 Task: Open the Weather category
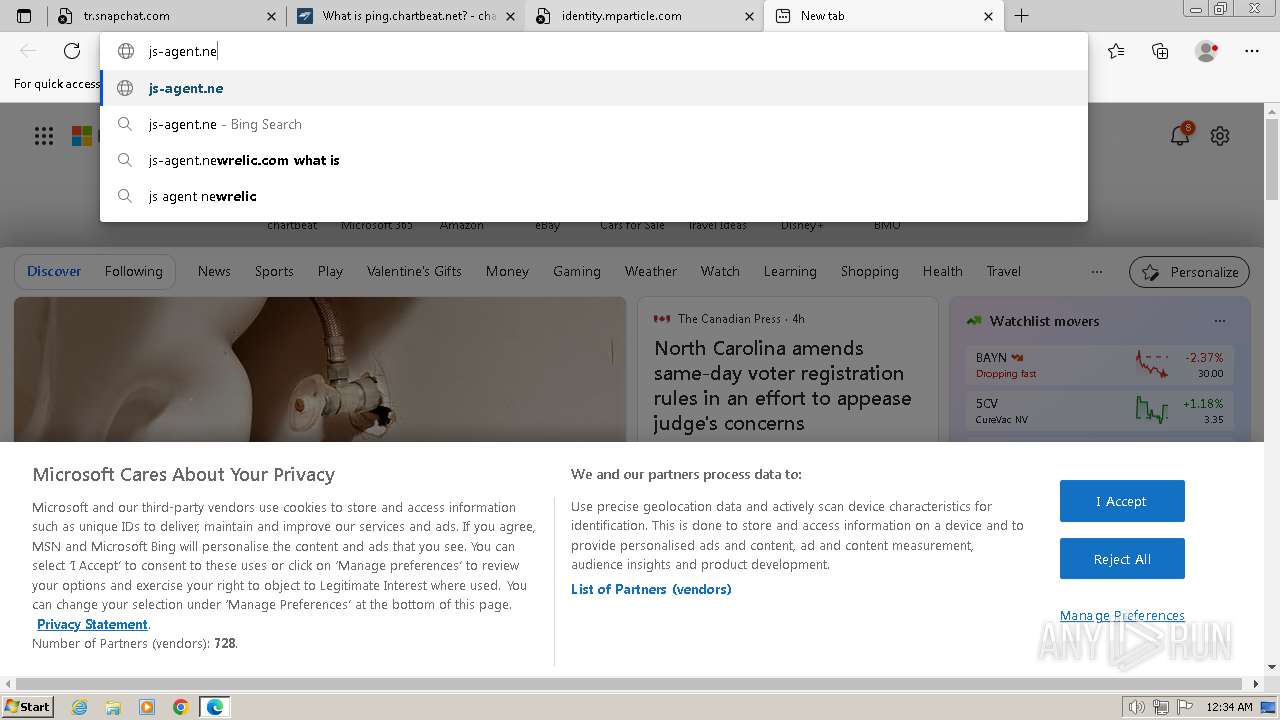[x=650, y=271]
